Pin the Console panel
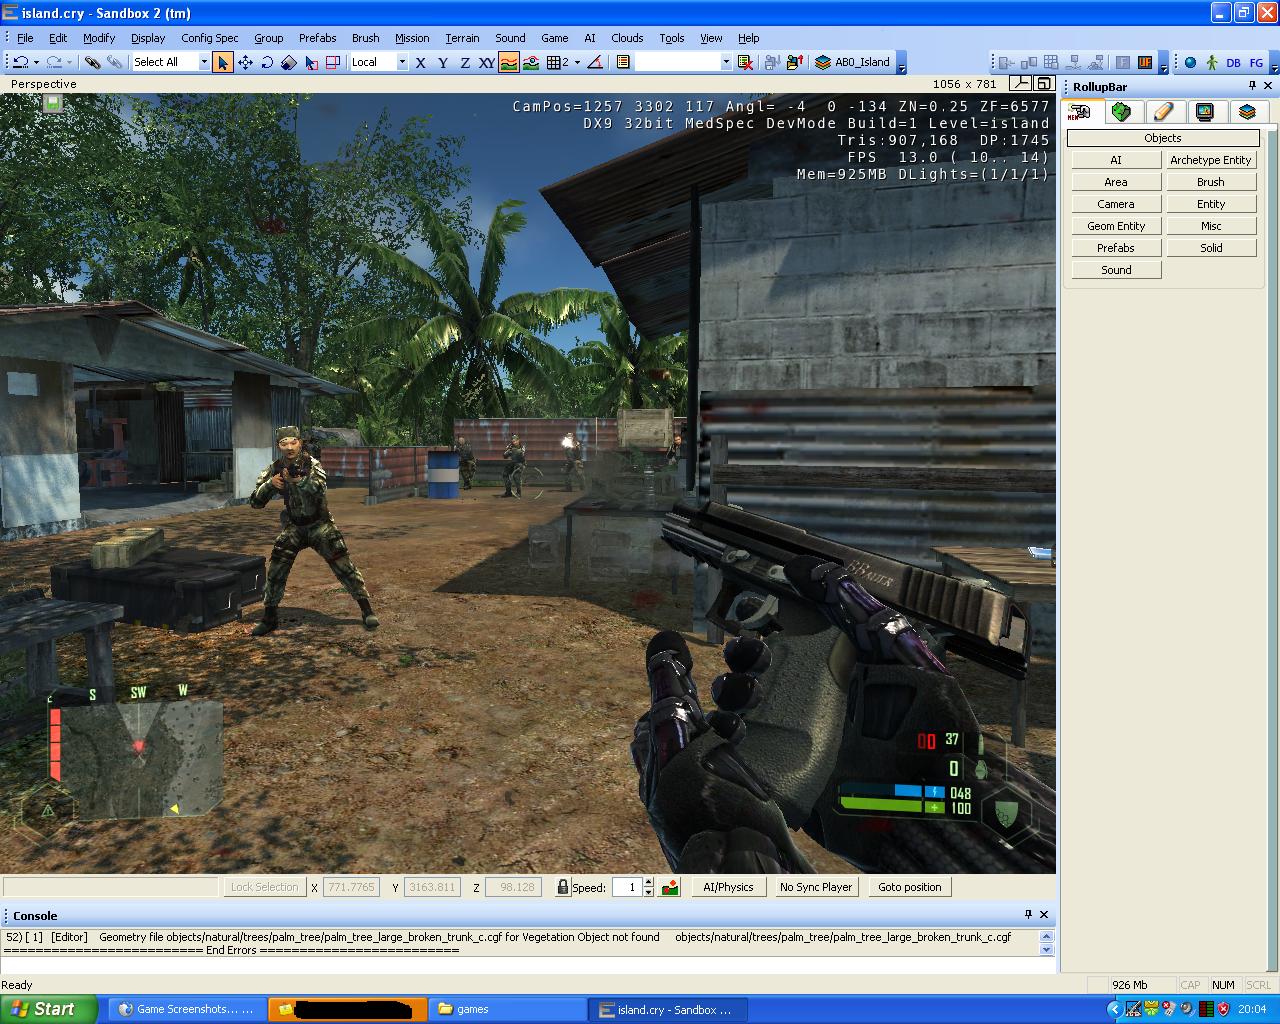The image size is (1280, 1024). tap(1028, 914)
